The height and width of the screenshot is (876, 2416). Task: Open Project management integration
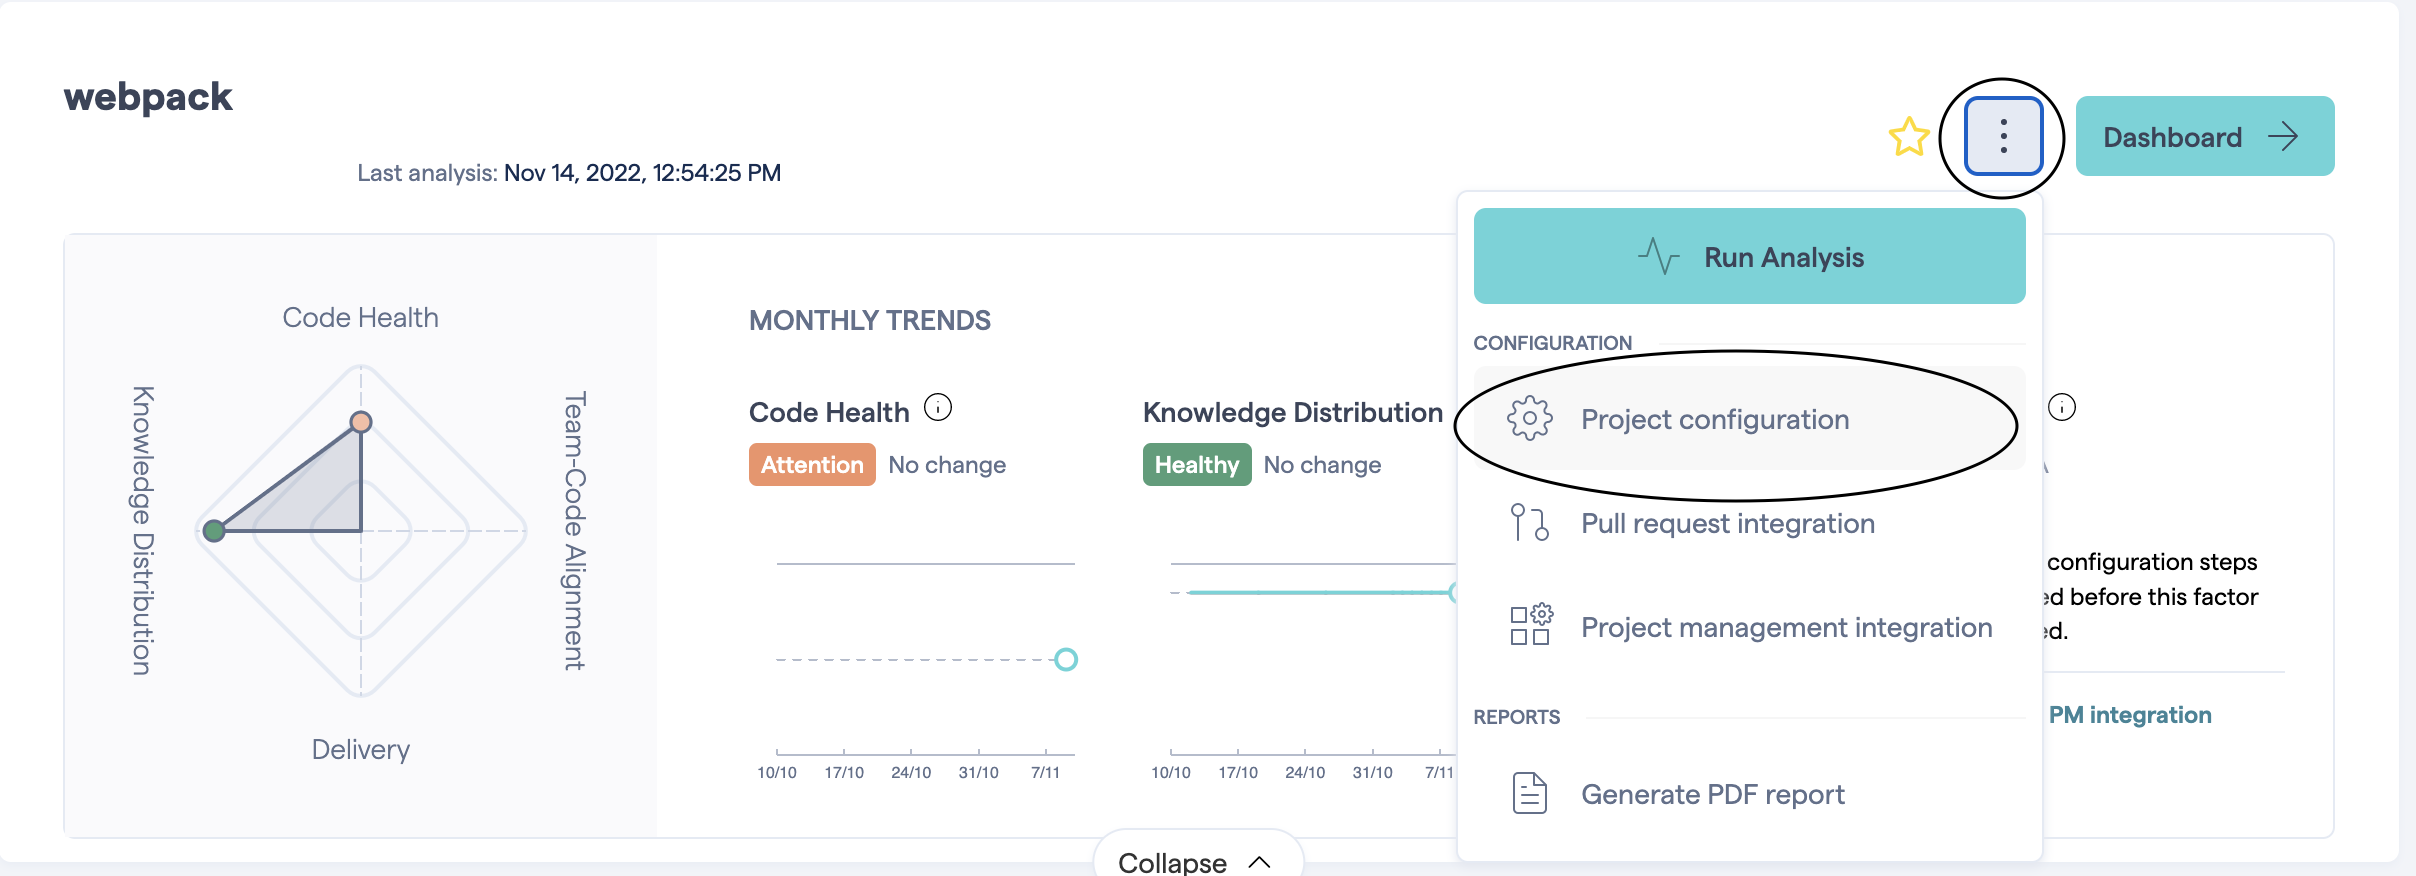[1786, 627]
